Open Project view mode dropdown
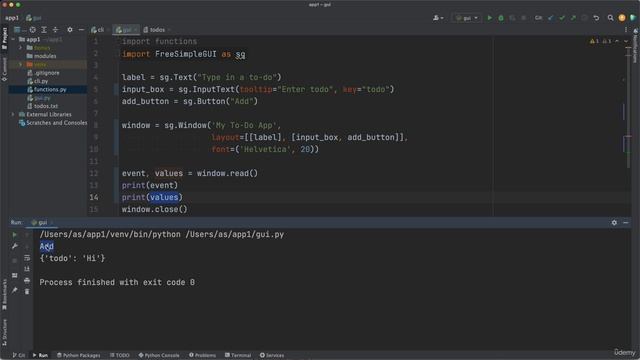 19,30
